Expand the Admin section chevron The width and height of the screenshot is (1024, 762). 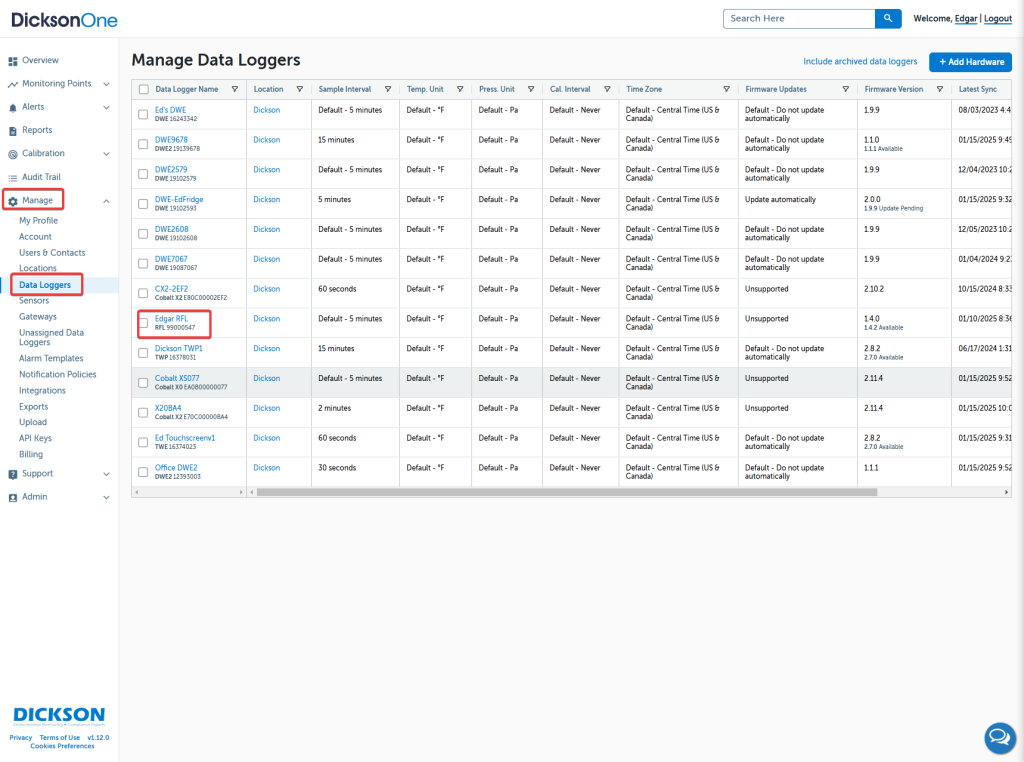[x=106, y=497]
